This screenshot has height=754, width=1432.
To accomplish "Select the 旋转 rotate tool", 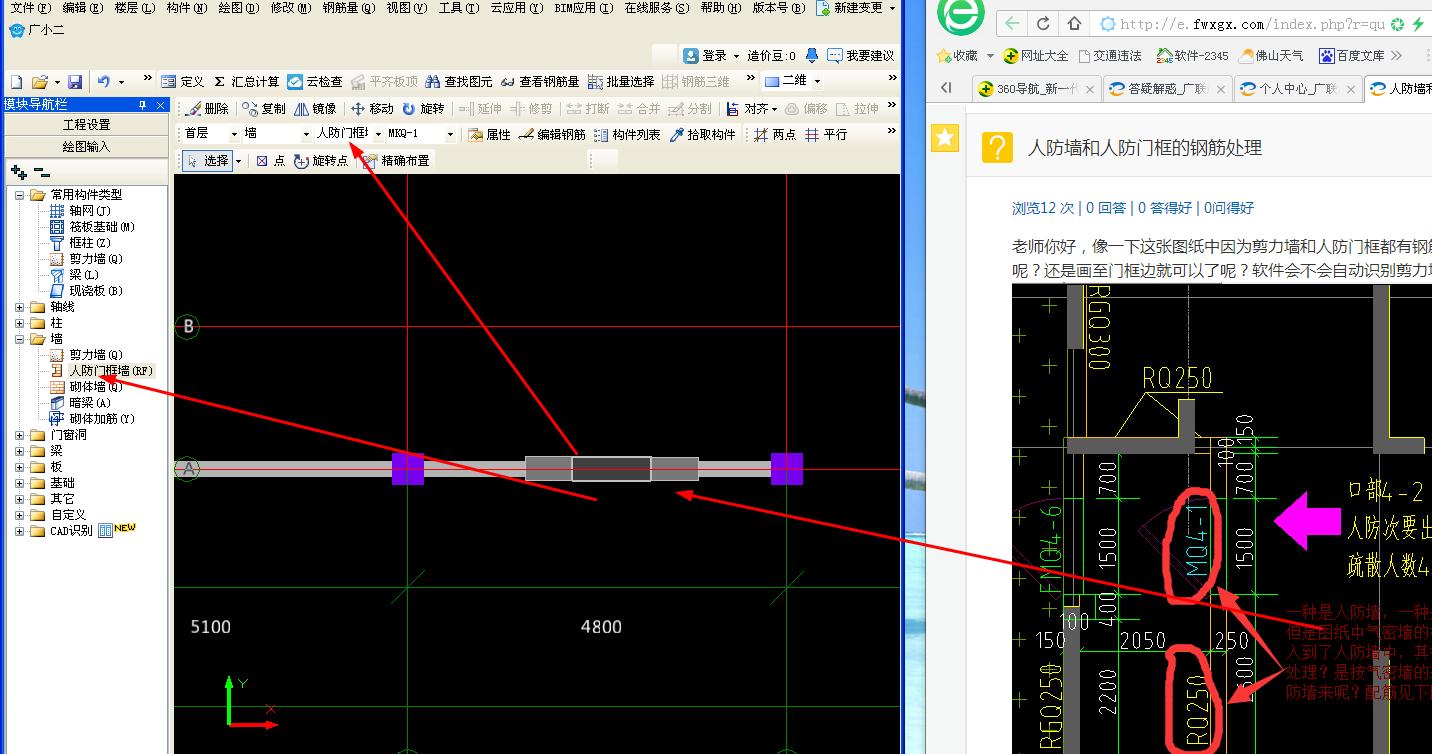I will [x=423, y=108].
